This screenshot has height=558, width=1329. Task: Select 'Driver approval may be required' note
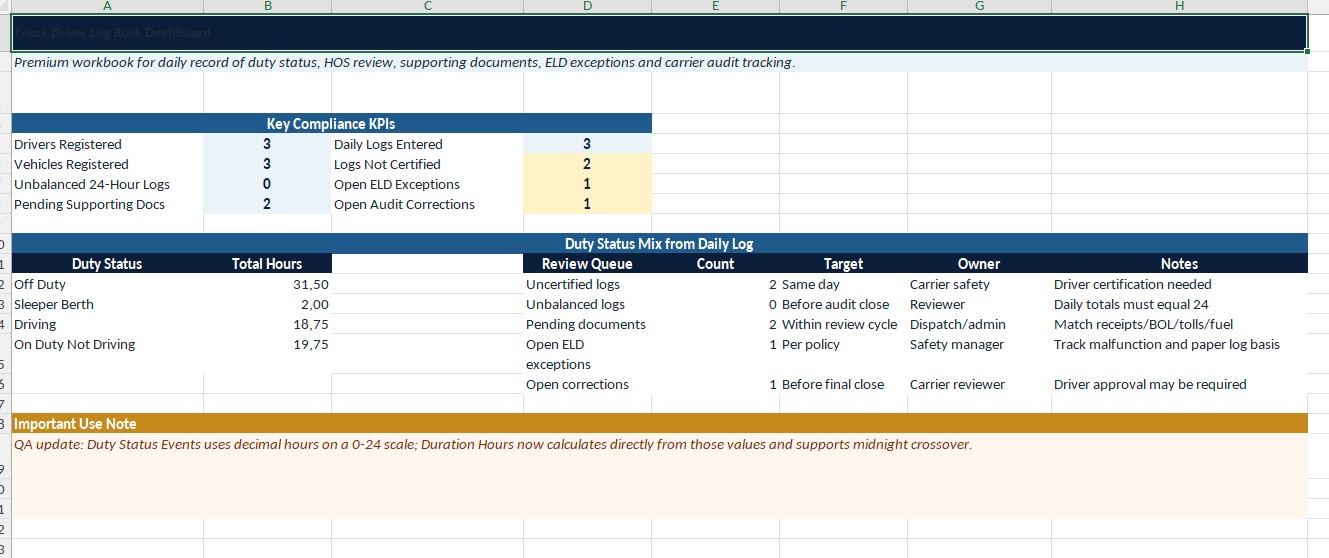(x=1179, y=384)
